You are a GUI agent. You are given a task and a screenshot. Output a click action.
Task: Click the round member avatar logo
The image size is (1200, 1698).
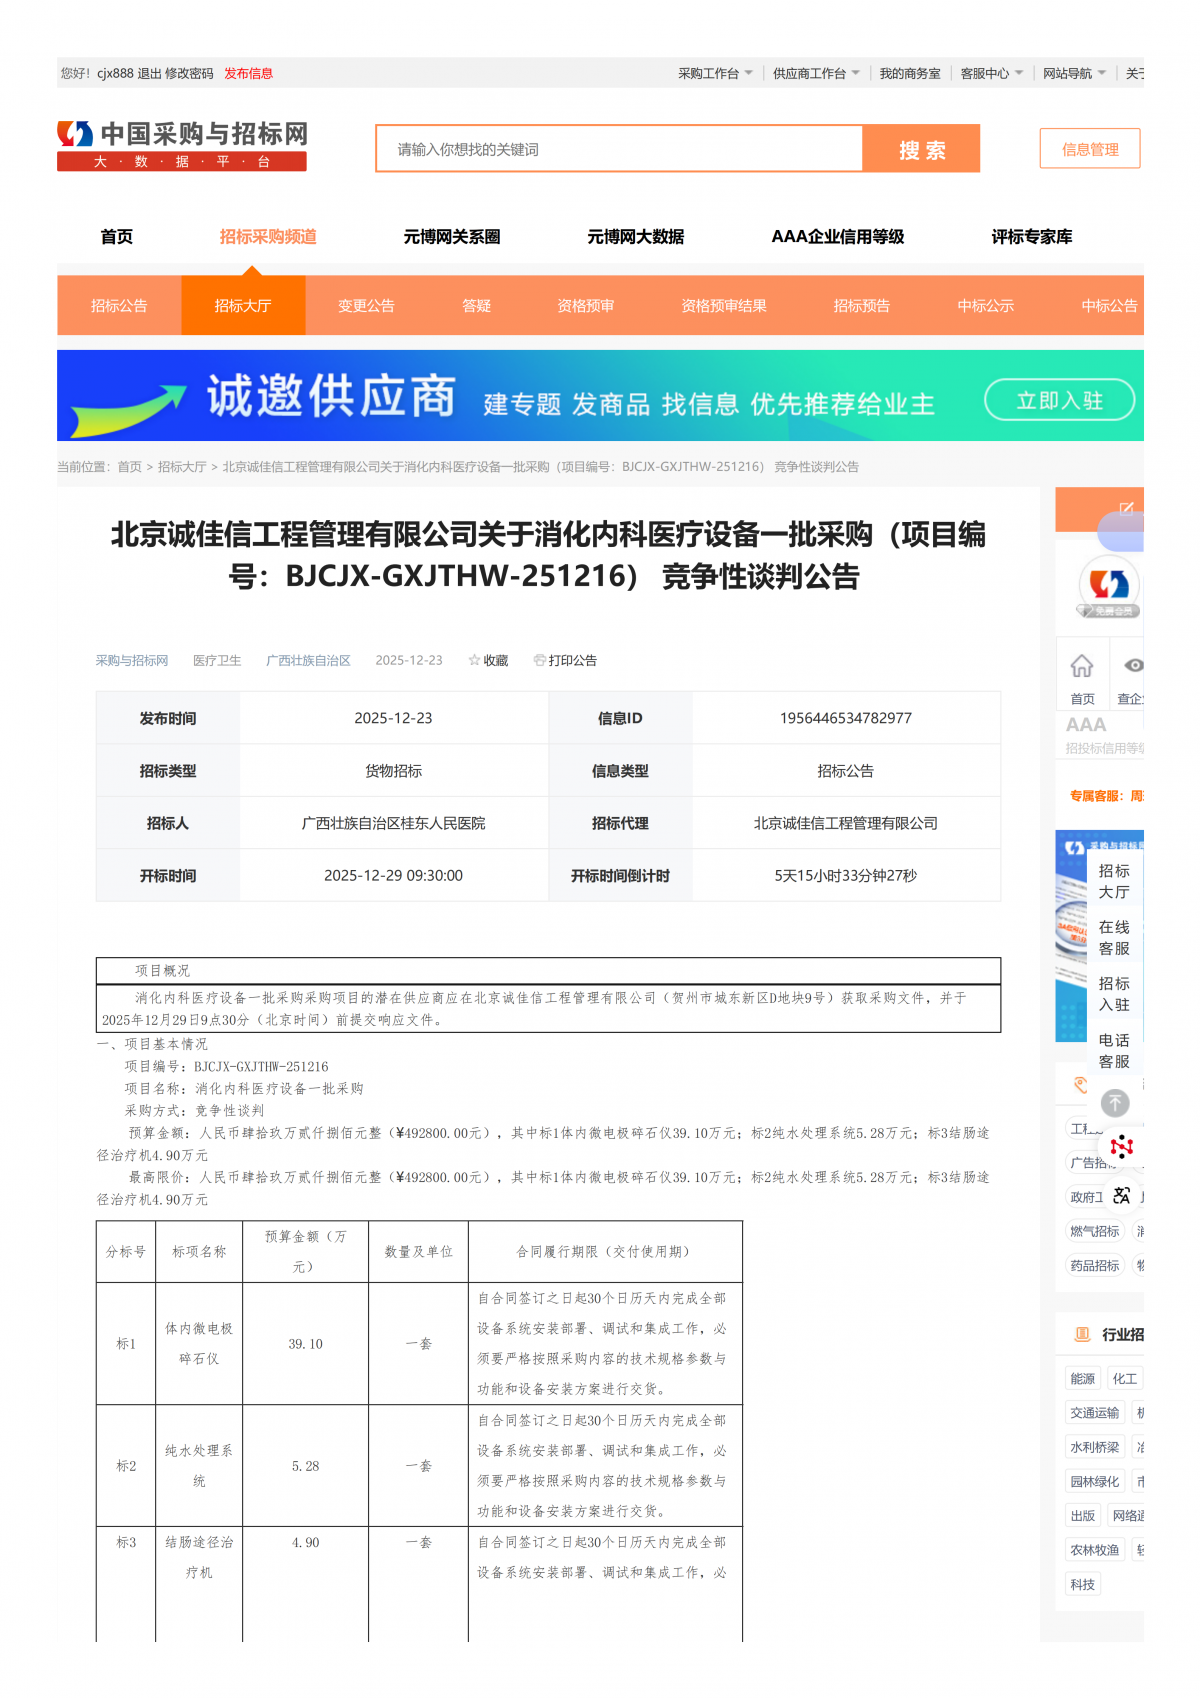1108,584
